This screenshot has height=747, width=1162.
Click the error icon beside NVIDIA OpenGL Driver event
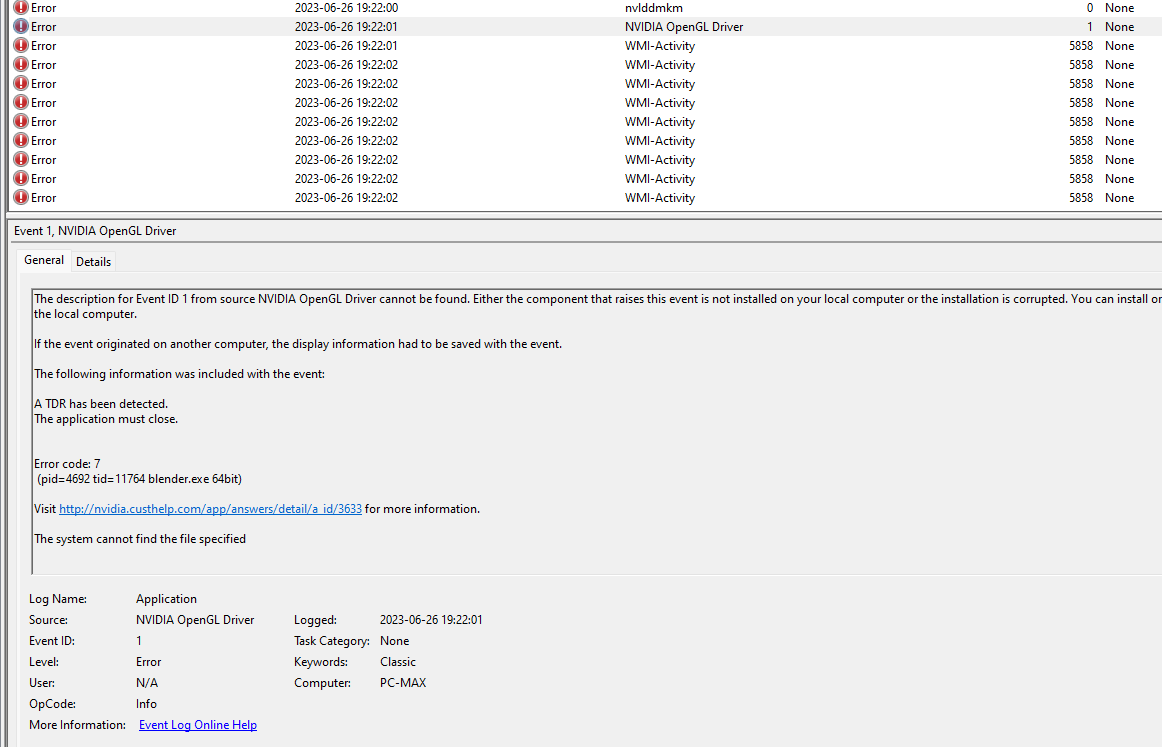[x=20, y=27]
